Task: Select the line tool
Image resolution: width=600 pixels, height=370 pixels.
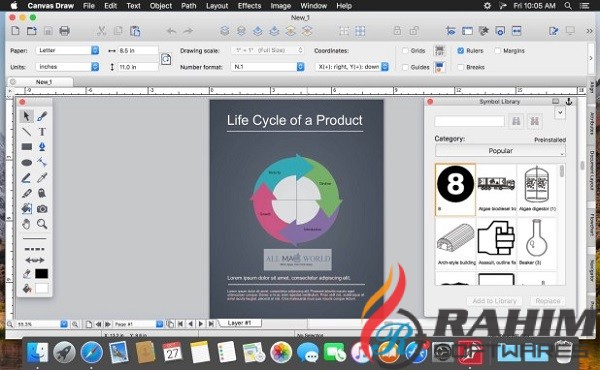Action: pyautogui.click(x=26, y=132)
